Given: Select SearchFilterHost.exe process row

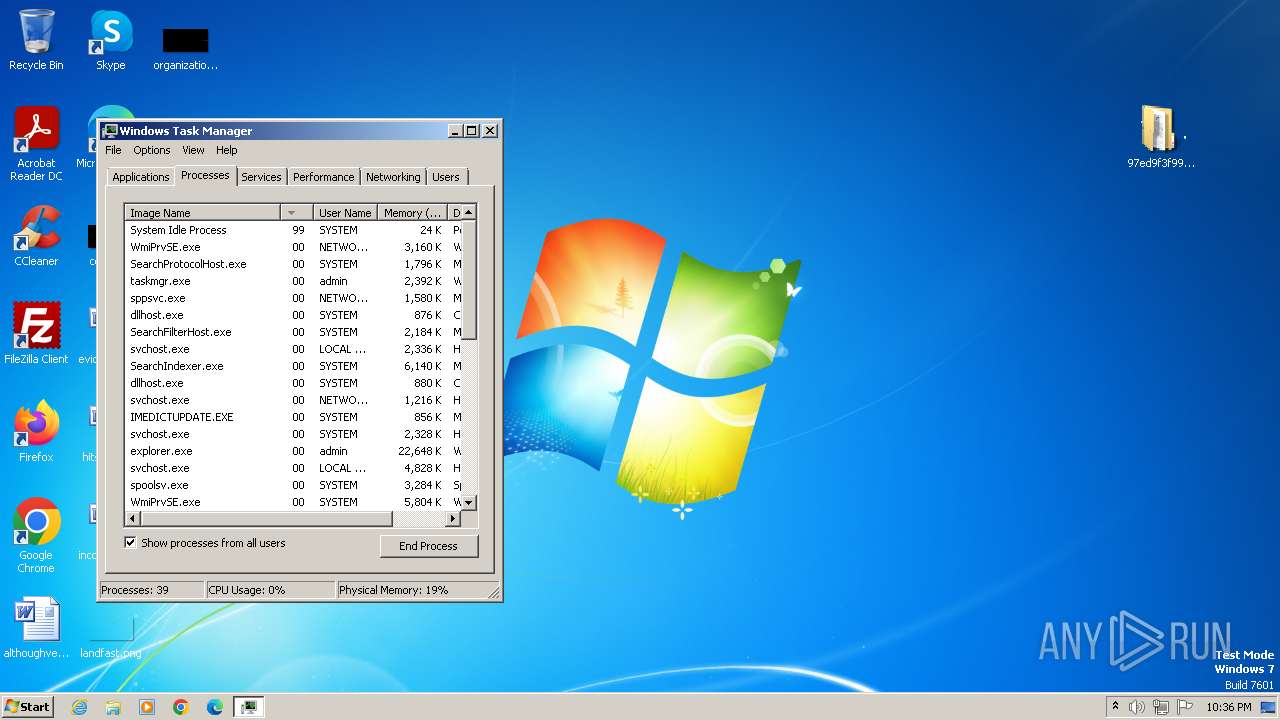Looking at the screenshot, I should [293, 332].
